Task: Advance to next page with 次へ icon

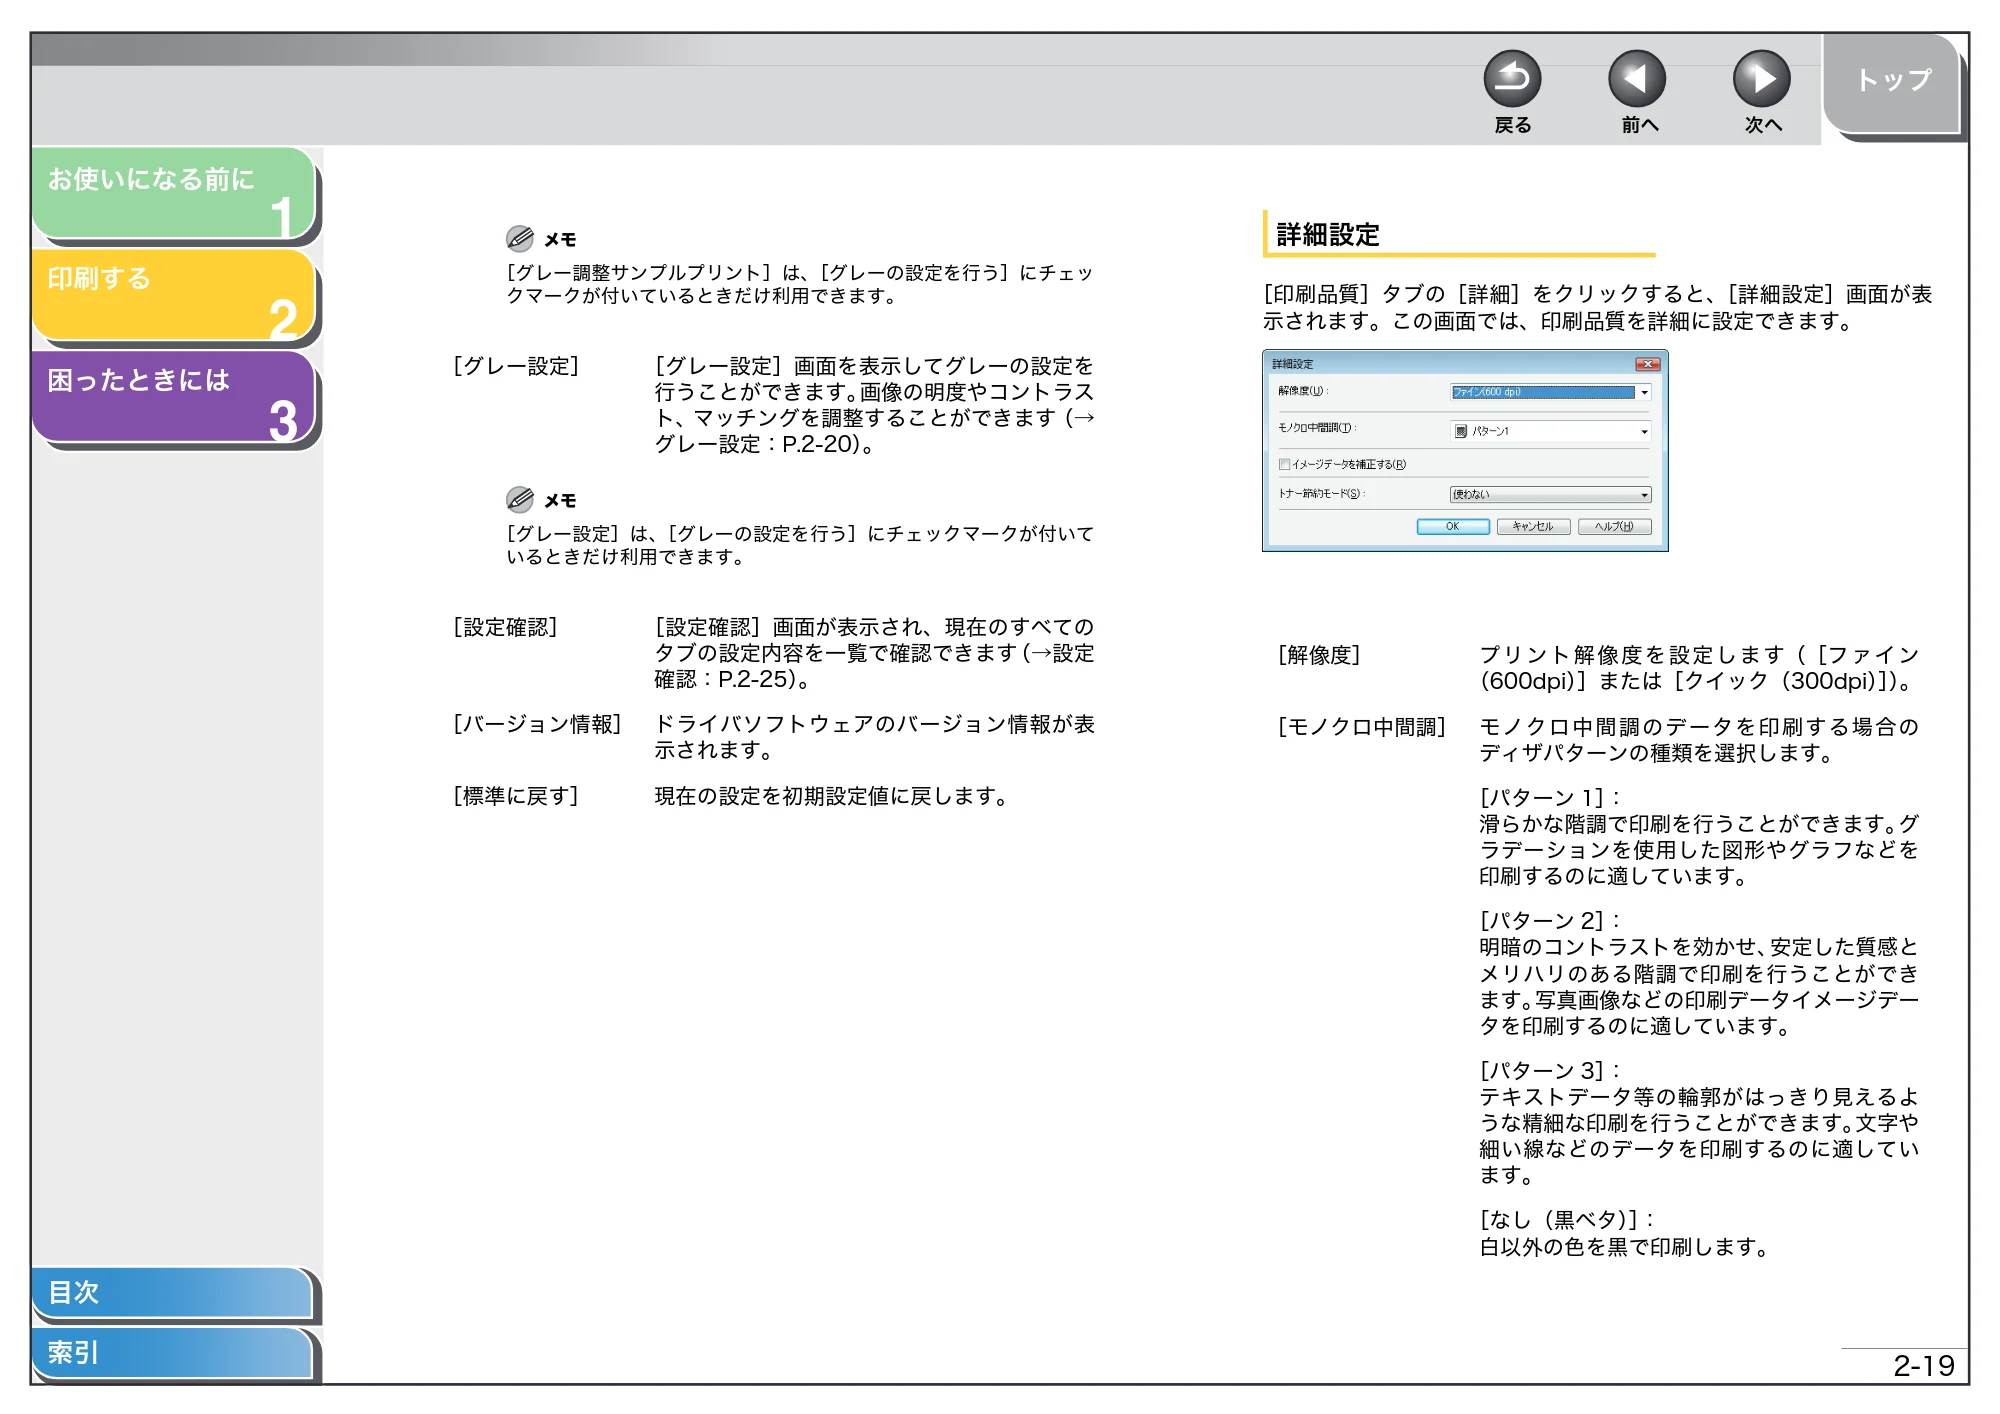Action: (1762, 79)
